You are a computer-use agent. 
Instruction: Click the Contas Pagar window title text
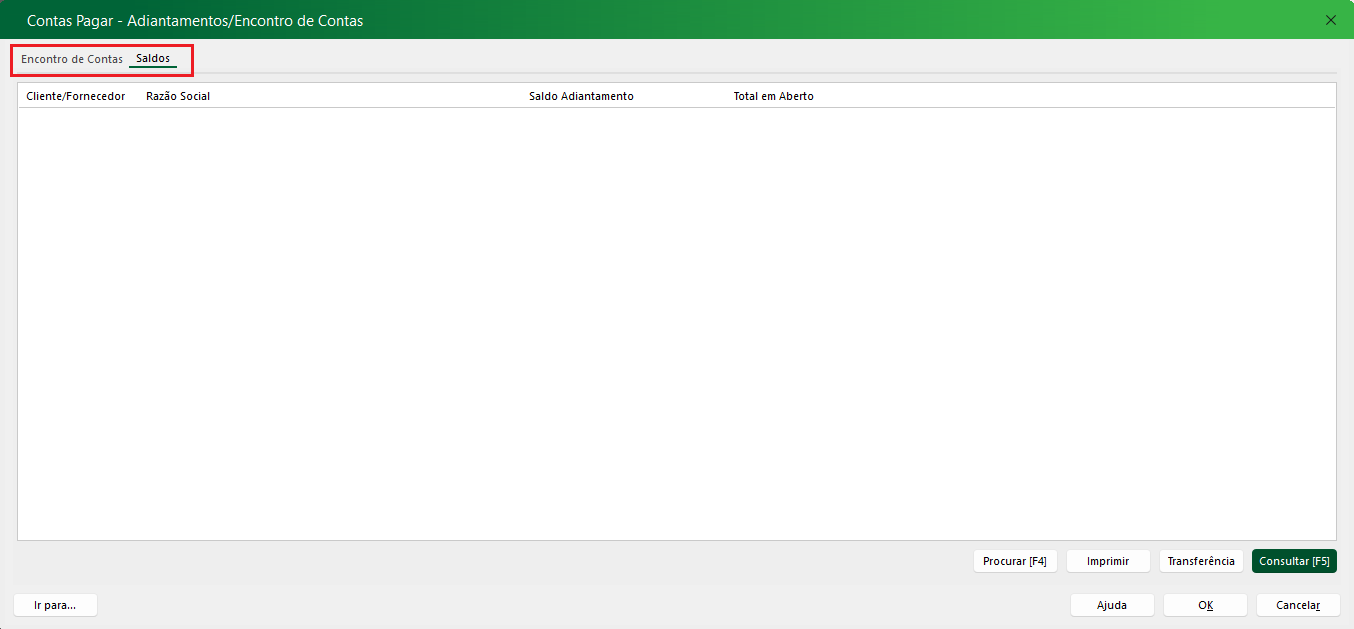pos(195,20)
